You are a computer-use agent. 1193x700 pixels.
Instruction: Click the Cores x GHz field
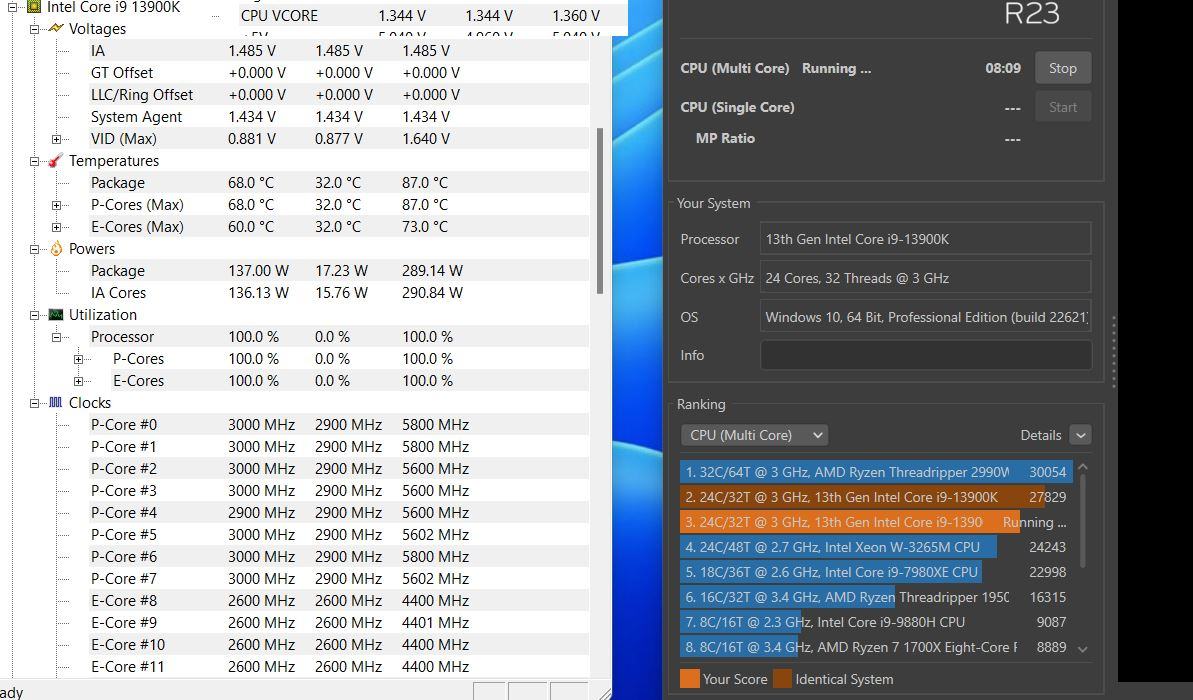click(x=926, y=278)
